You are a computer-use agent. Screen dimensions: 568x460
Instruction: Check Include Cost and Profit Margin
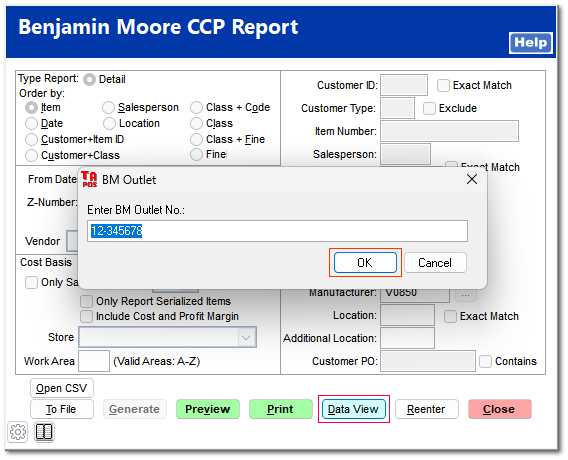pos(86,316)
